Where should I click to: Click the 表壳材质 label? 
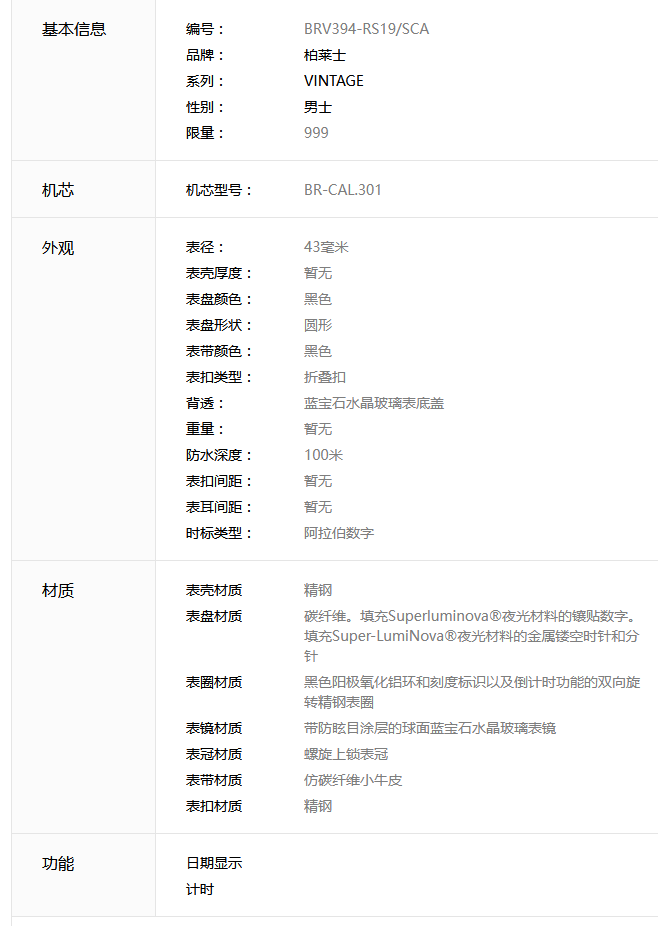(214, 590)
